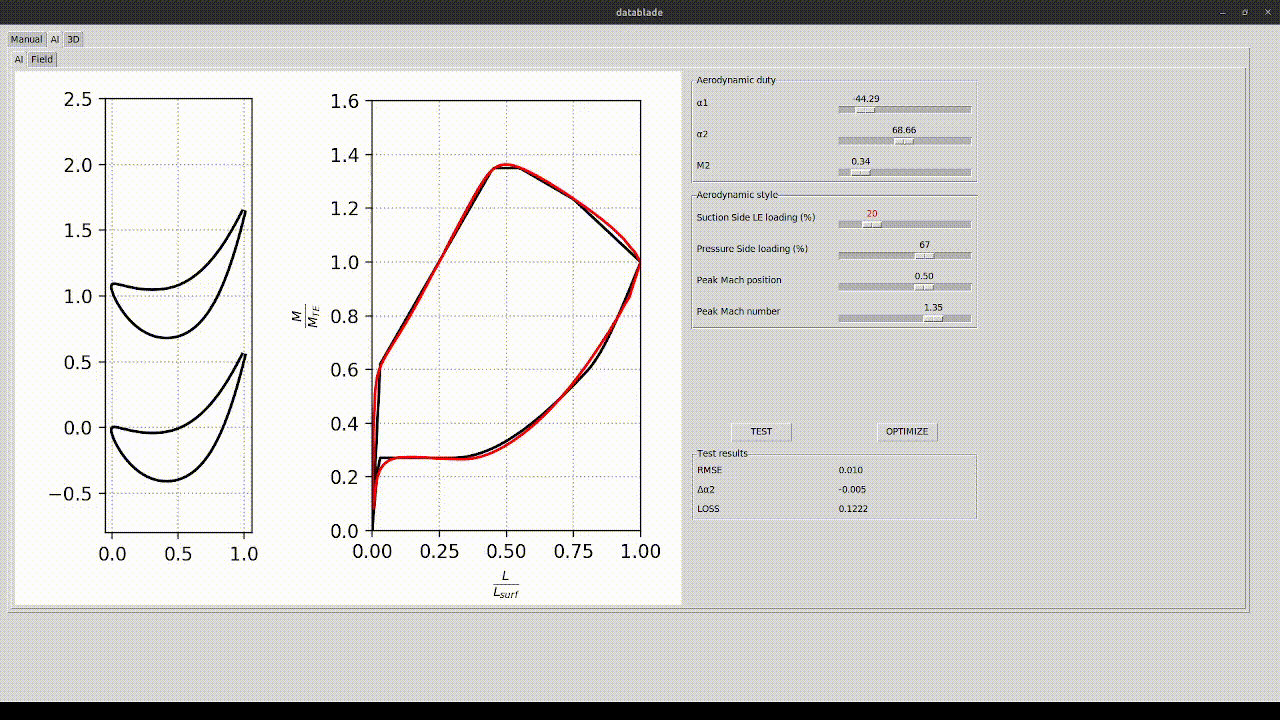Select the top-level AI tab
1280x720 pixels.
click(55, 40)
